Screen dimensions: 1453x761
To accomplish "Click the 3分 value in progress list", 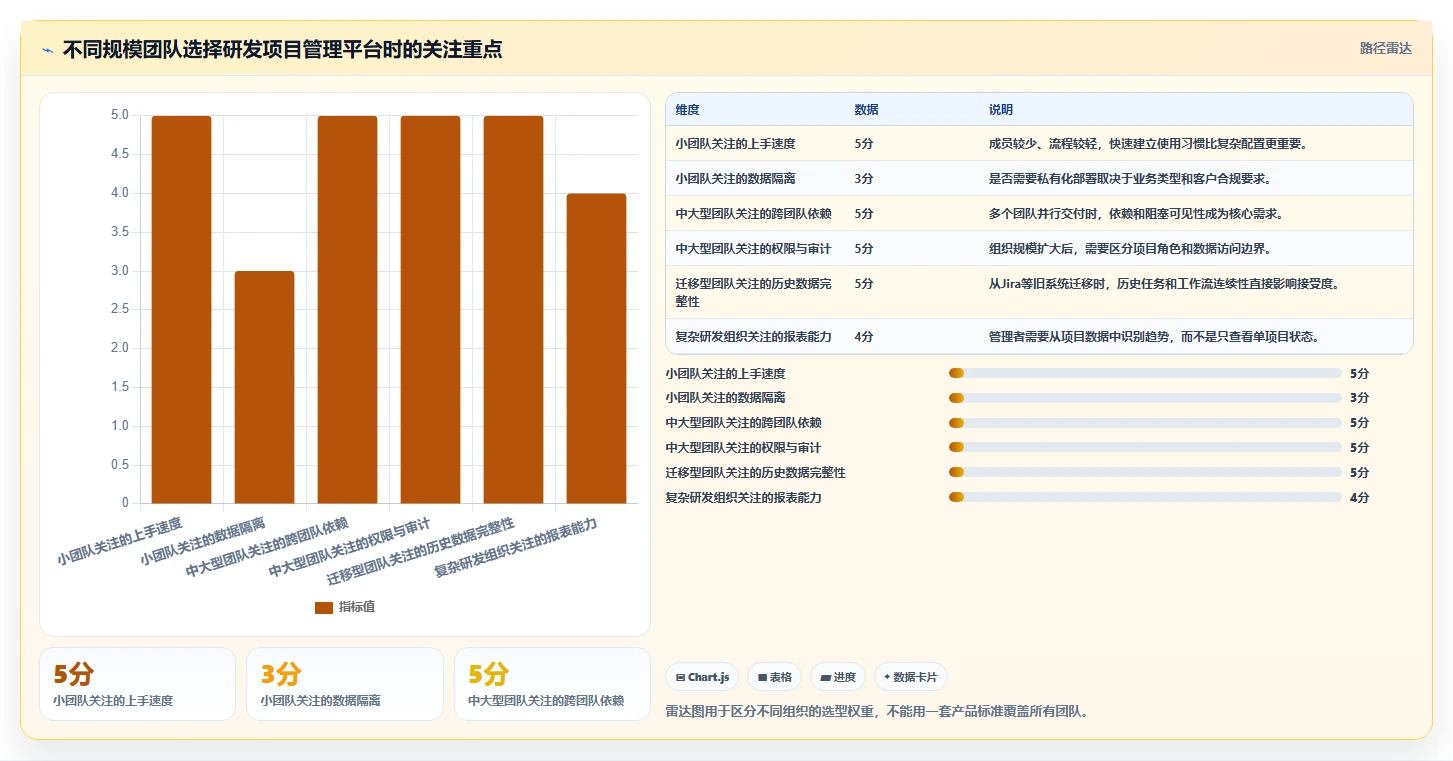I will 1359,398.
